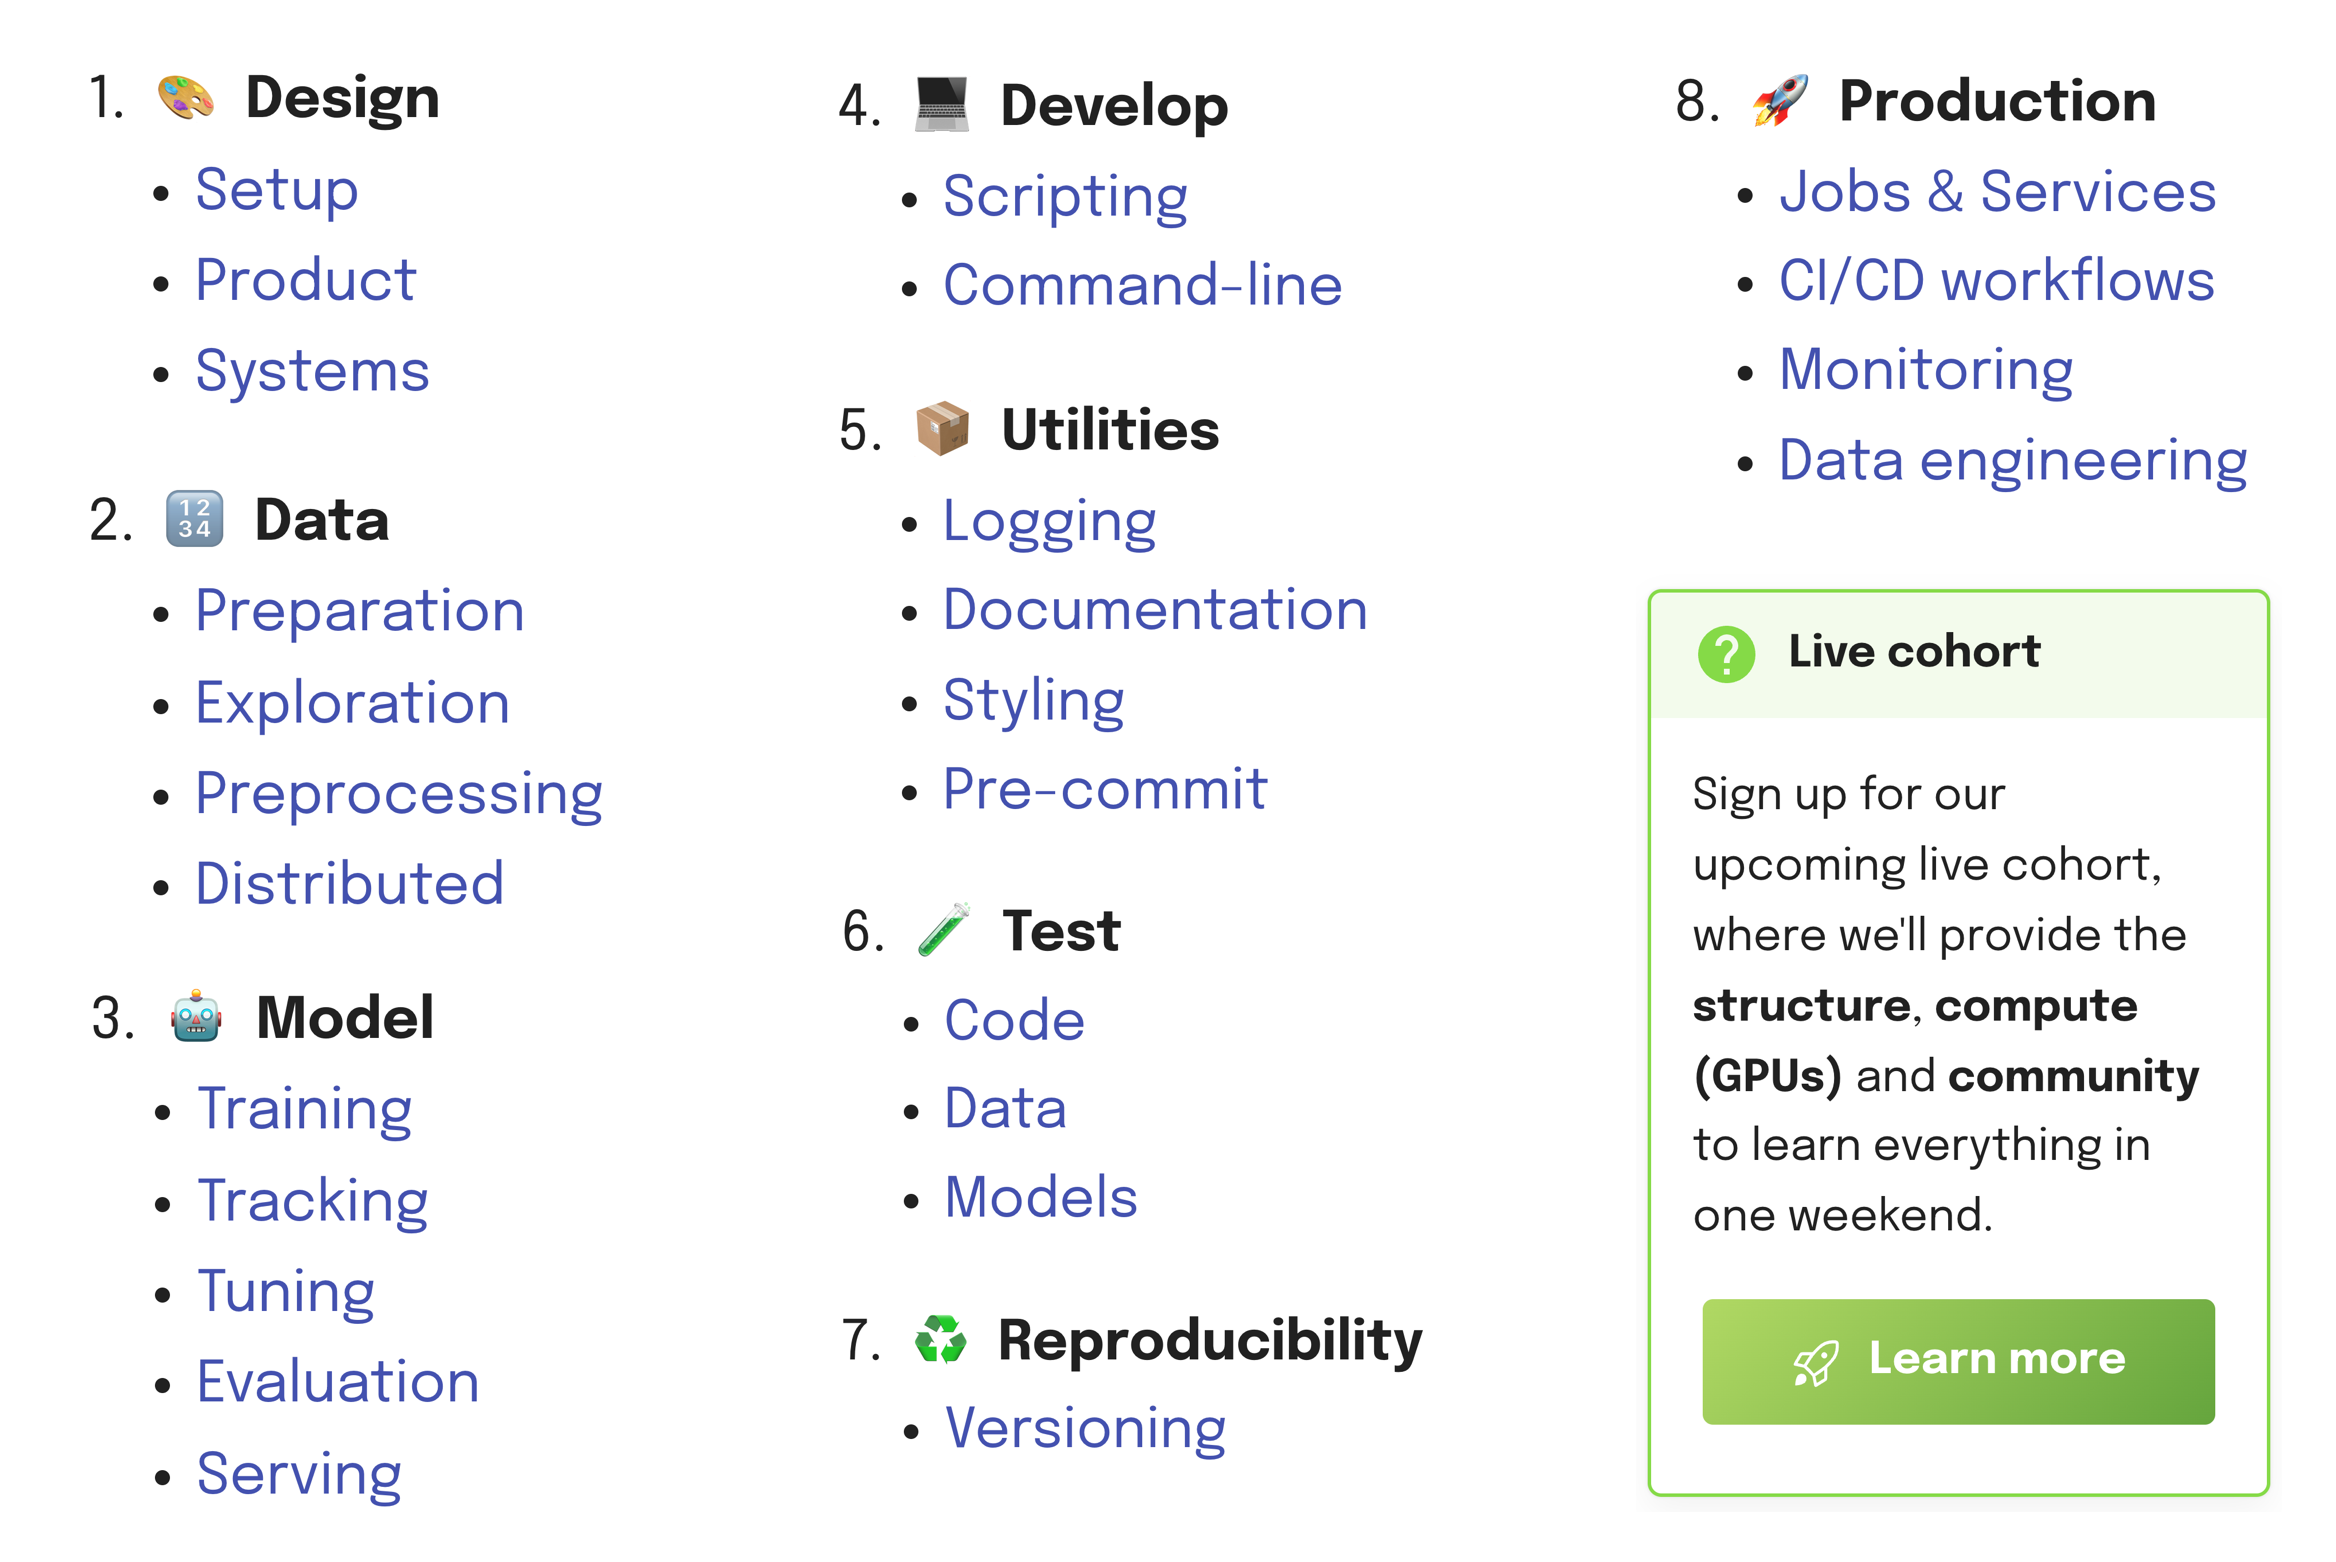The height and width of the screenshot is (1562, 2336).
Task: Click the laptop icon next to Develop
Action: point(941,104)
